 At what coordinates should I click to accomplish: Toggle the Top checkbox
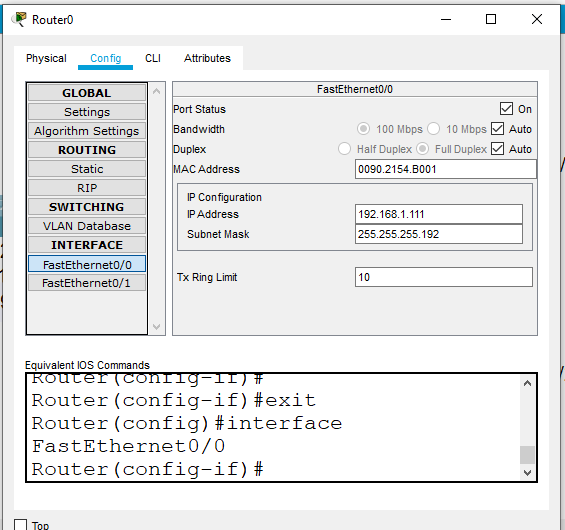(21, 525)
